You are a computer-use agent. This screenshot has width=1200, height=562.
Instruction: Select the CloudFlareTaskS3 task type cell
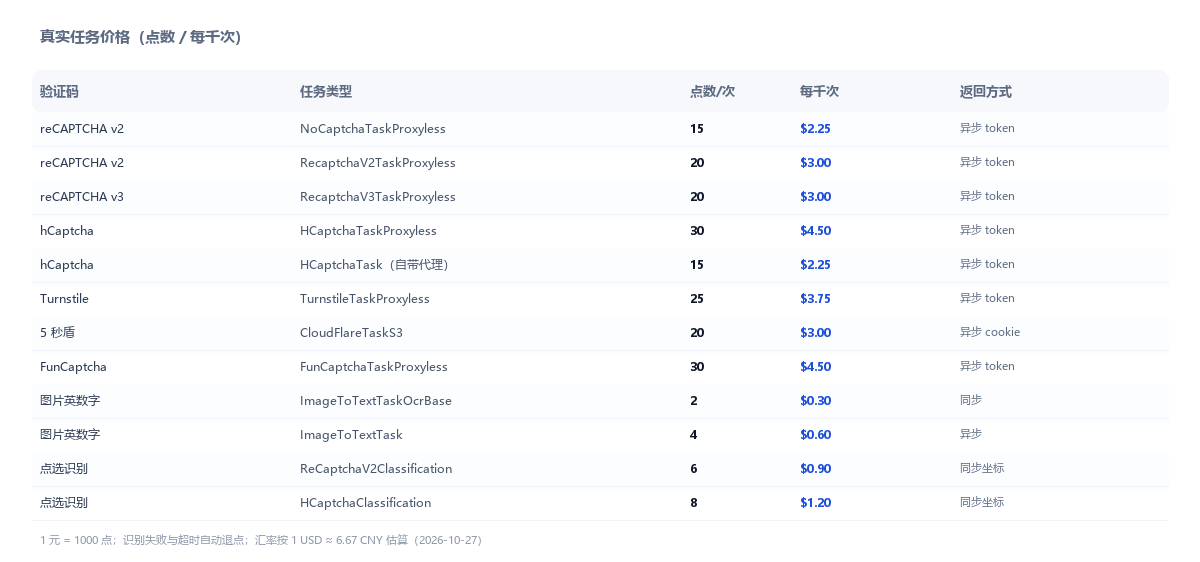click(x=351, y=333)
